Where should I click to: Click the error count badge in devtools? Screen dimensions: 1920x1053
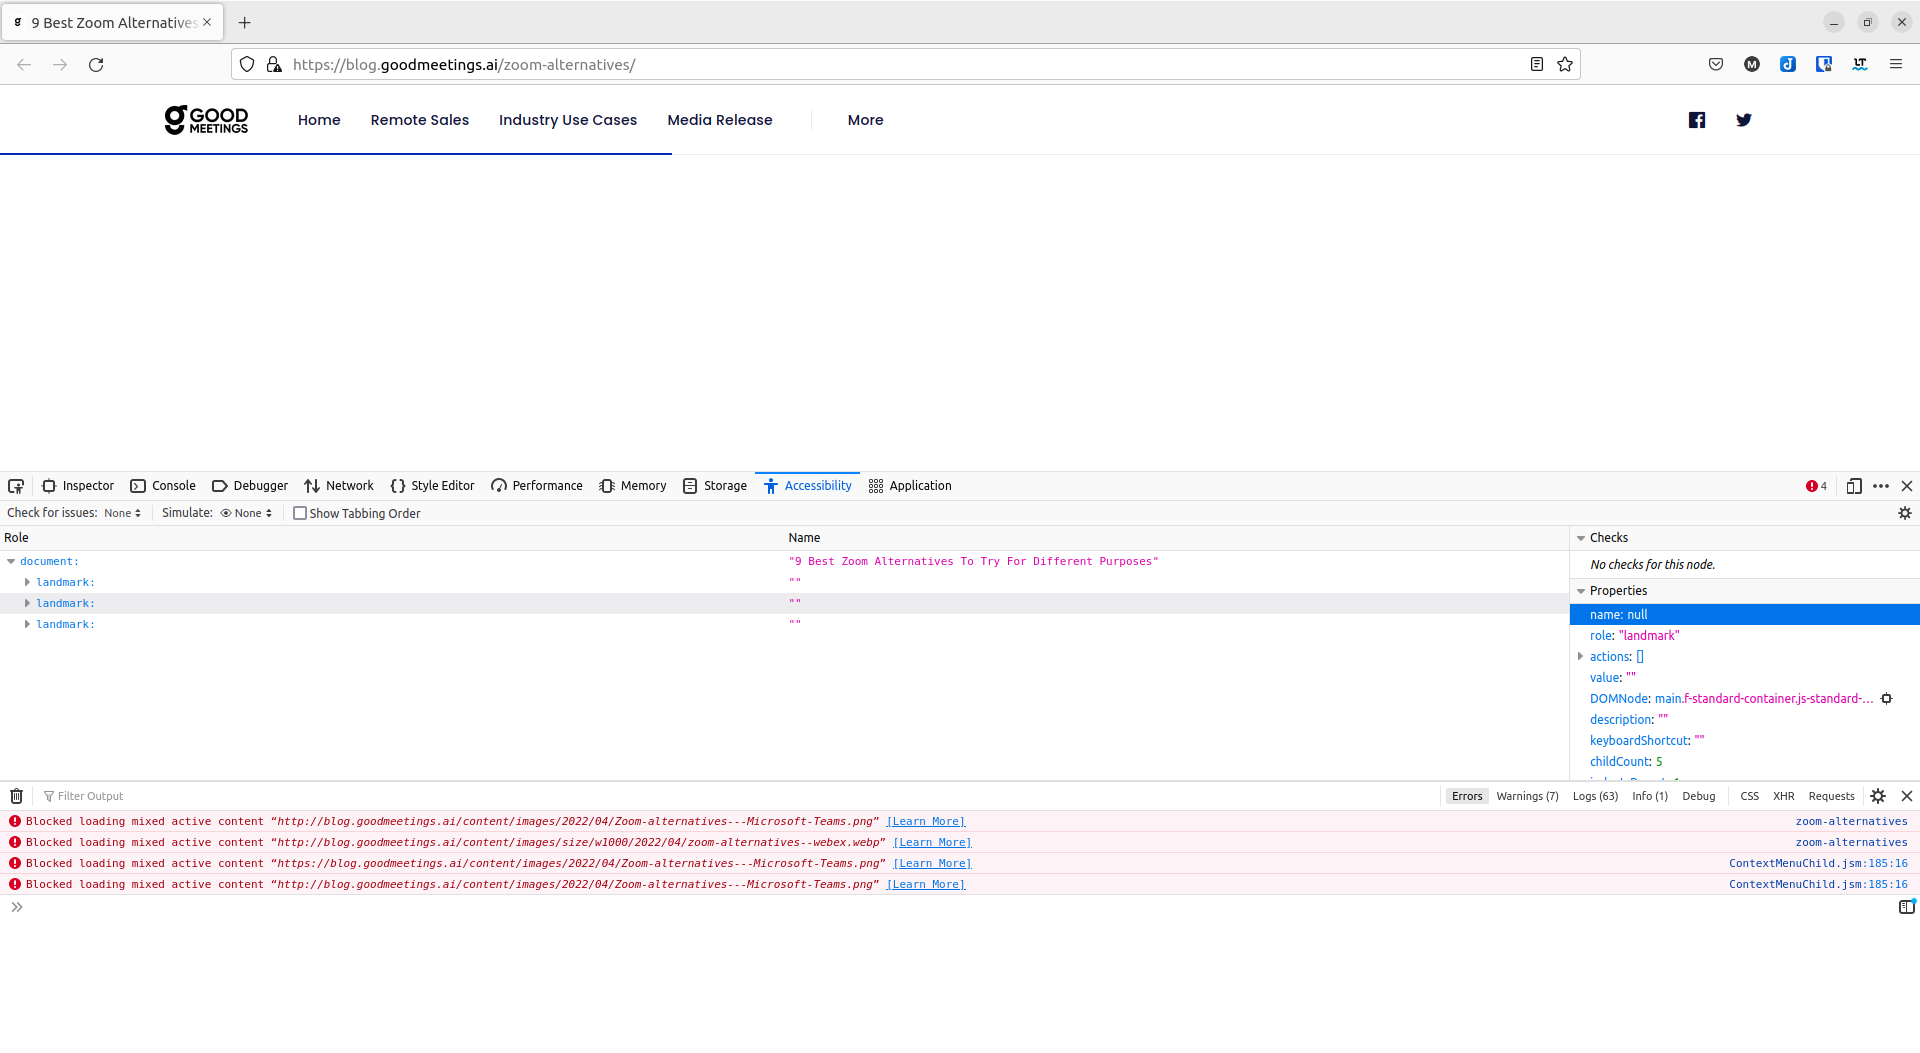(1816, 486)
